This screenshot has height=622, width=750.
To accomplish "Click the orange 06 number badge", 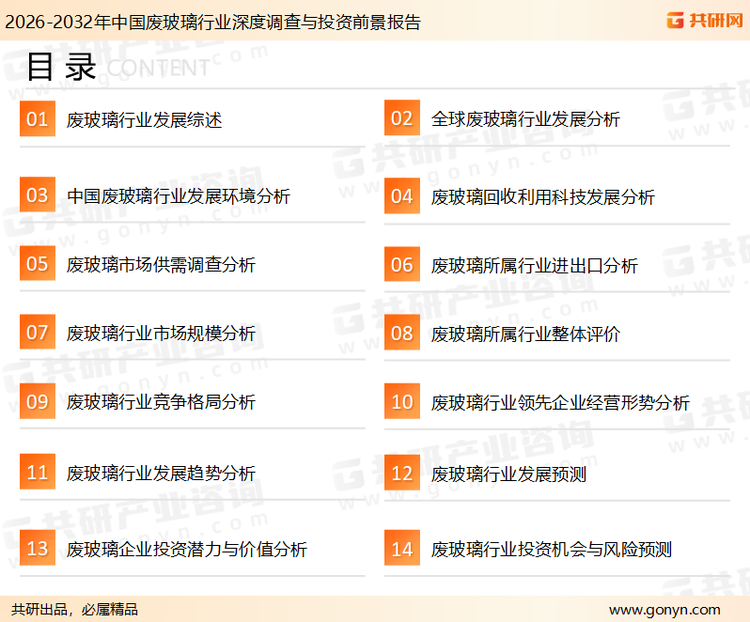I will pyautogui.click(x=402, y=264).
